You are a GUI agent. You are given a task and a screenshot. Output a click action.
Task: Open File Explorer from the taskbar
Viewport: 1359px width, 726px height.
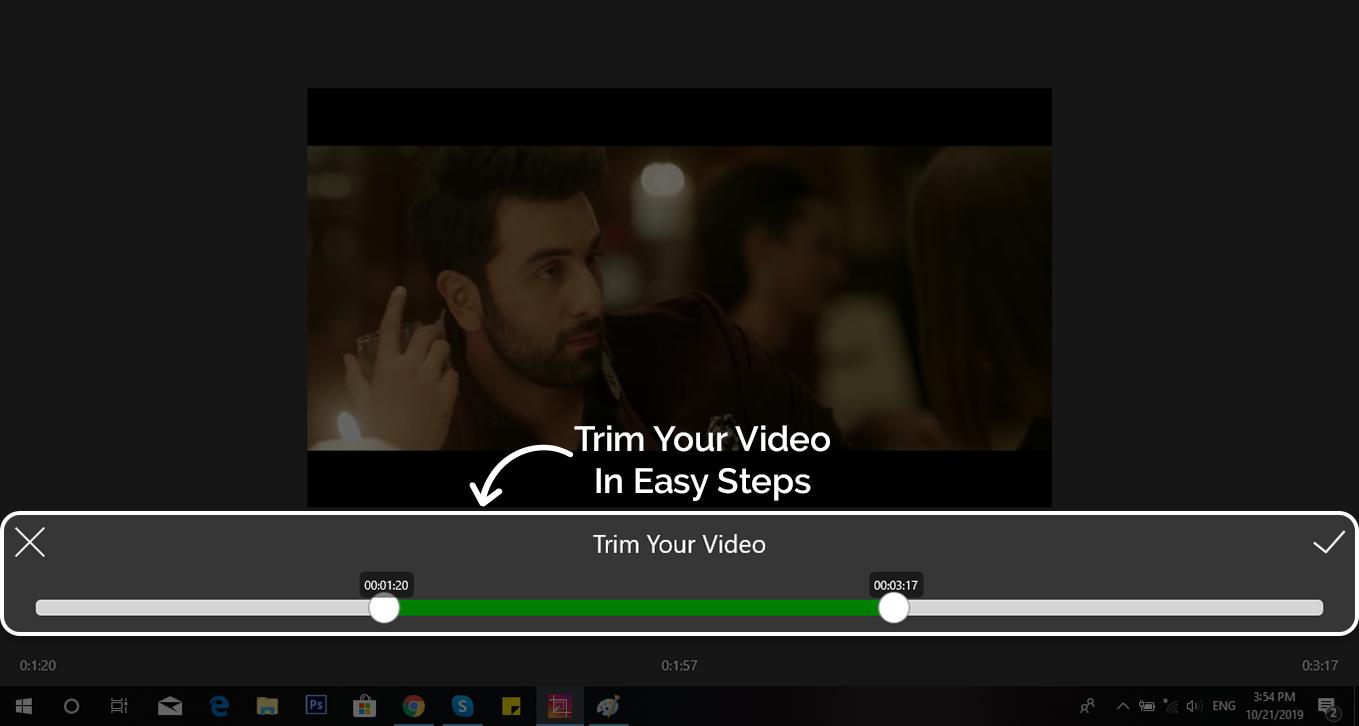coord(267,706)
